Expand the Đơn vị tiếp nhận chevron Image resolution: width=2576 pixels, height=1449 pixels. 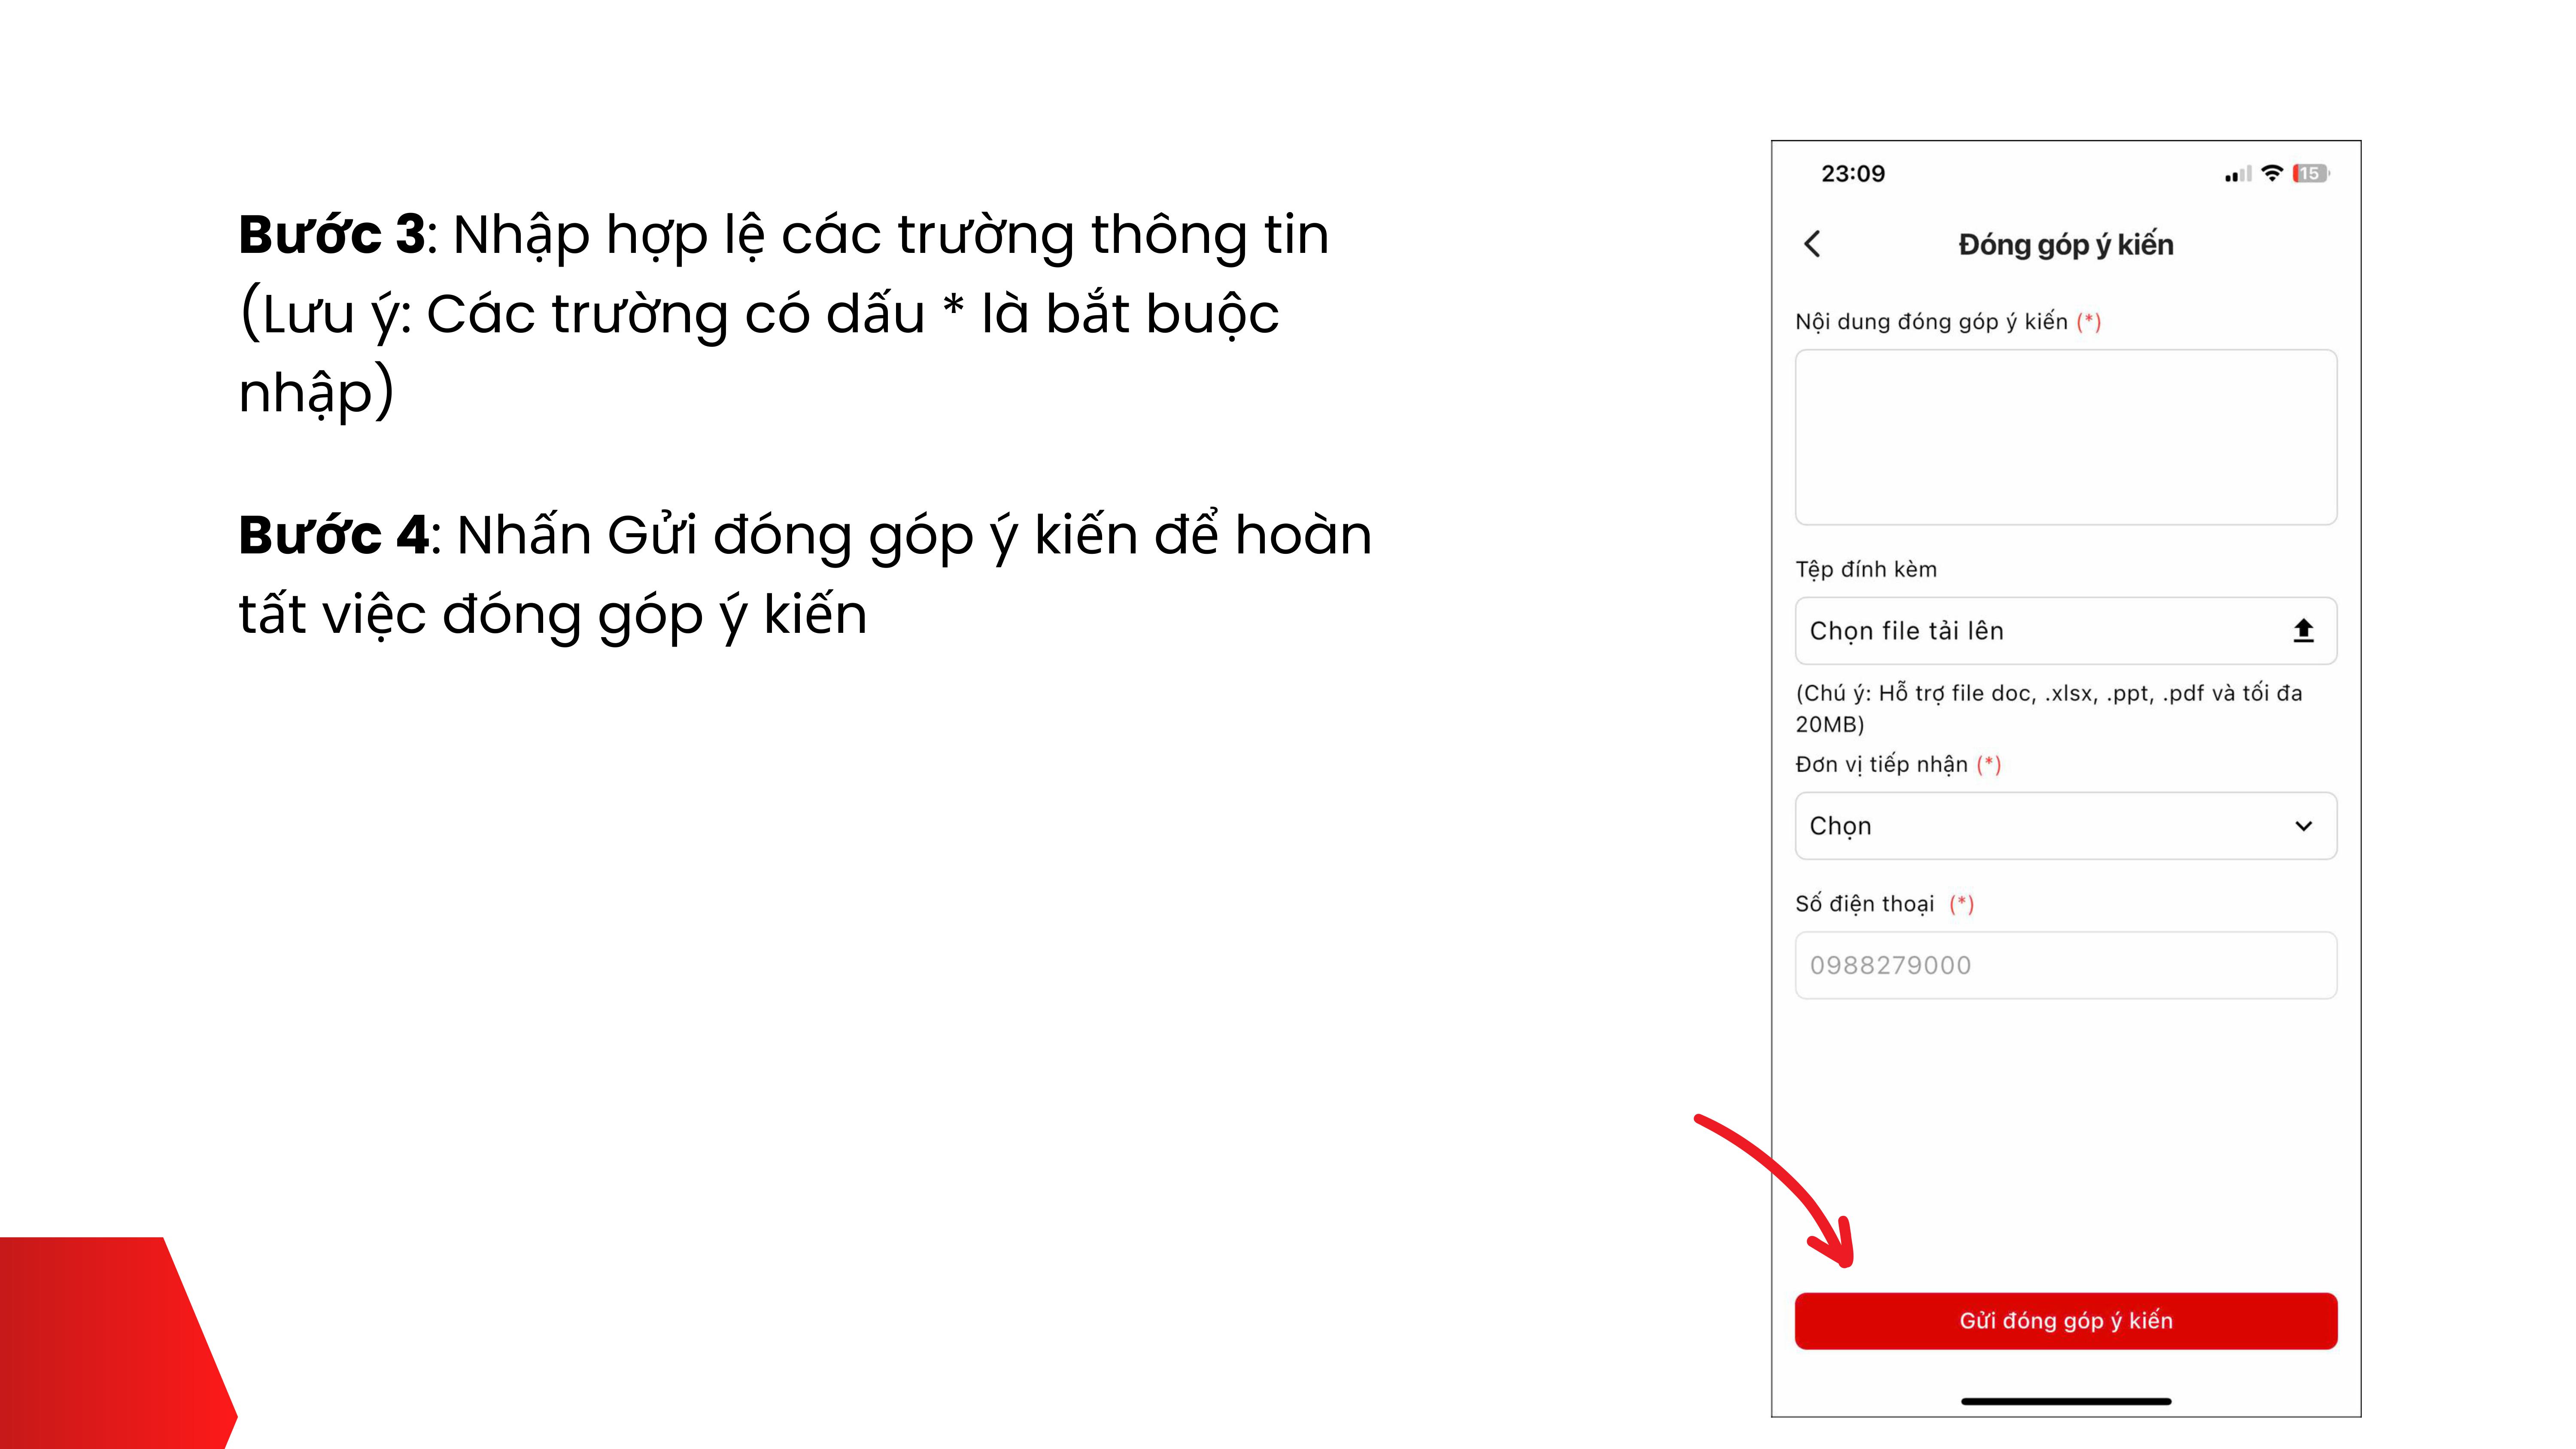pyautogui.click(x=2303, y=826)
